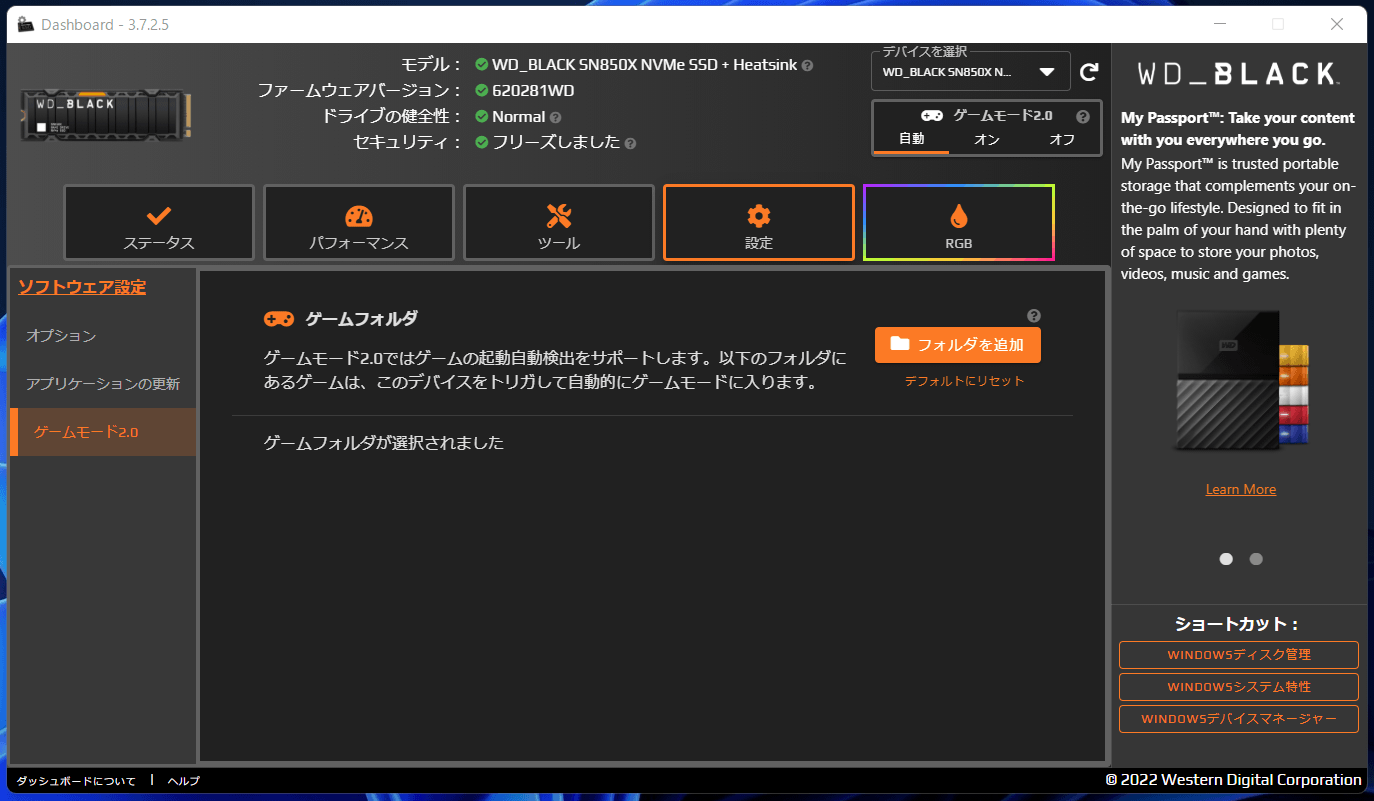
Task: Click the WD_BLACK SSD drive image
Action: (106, 116)
